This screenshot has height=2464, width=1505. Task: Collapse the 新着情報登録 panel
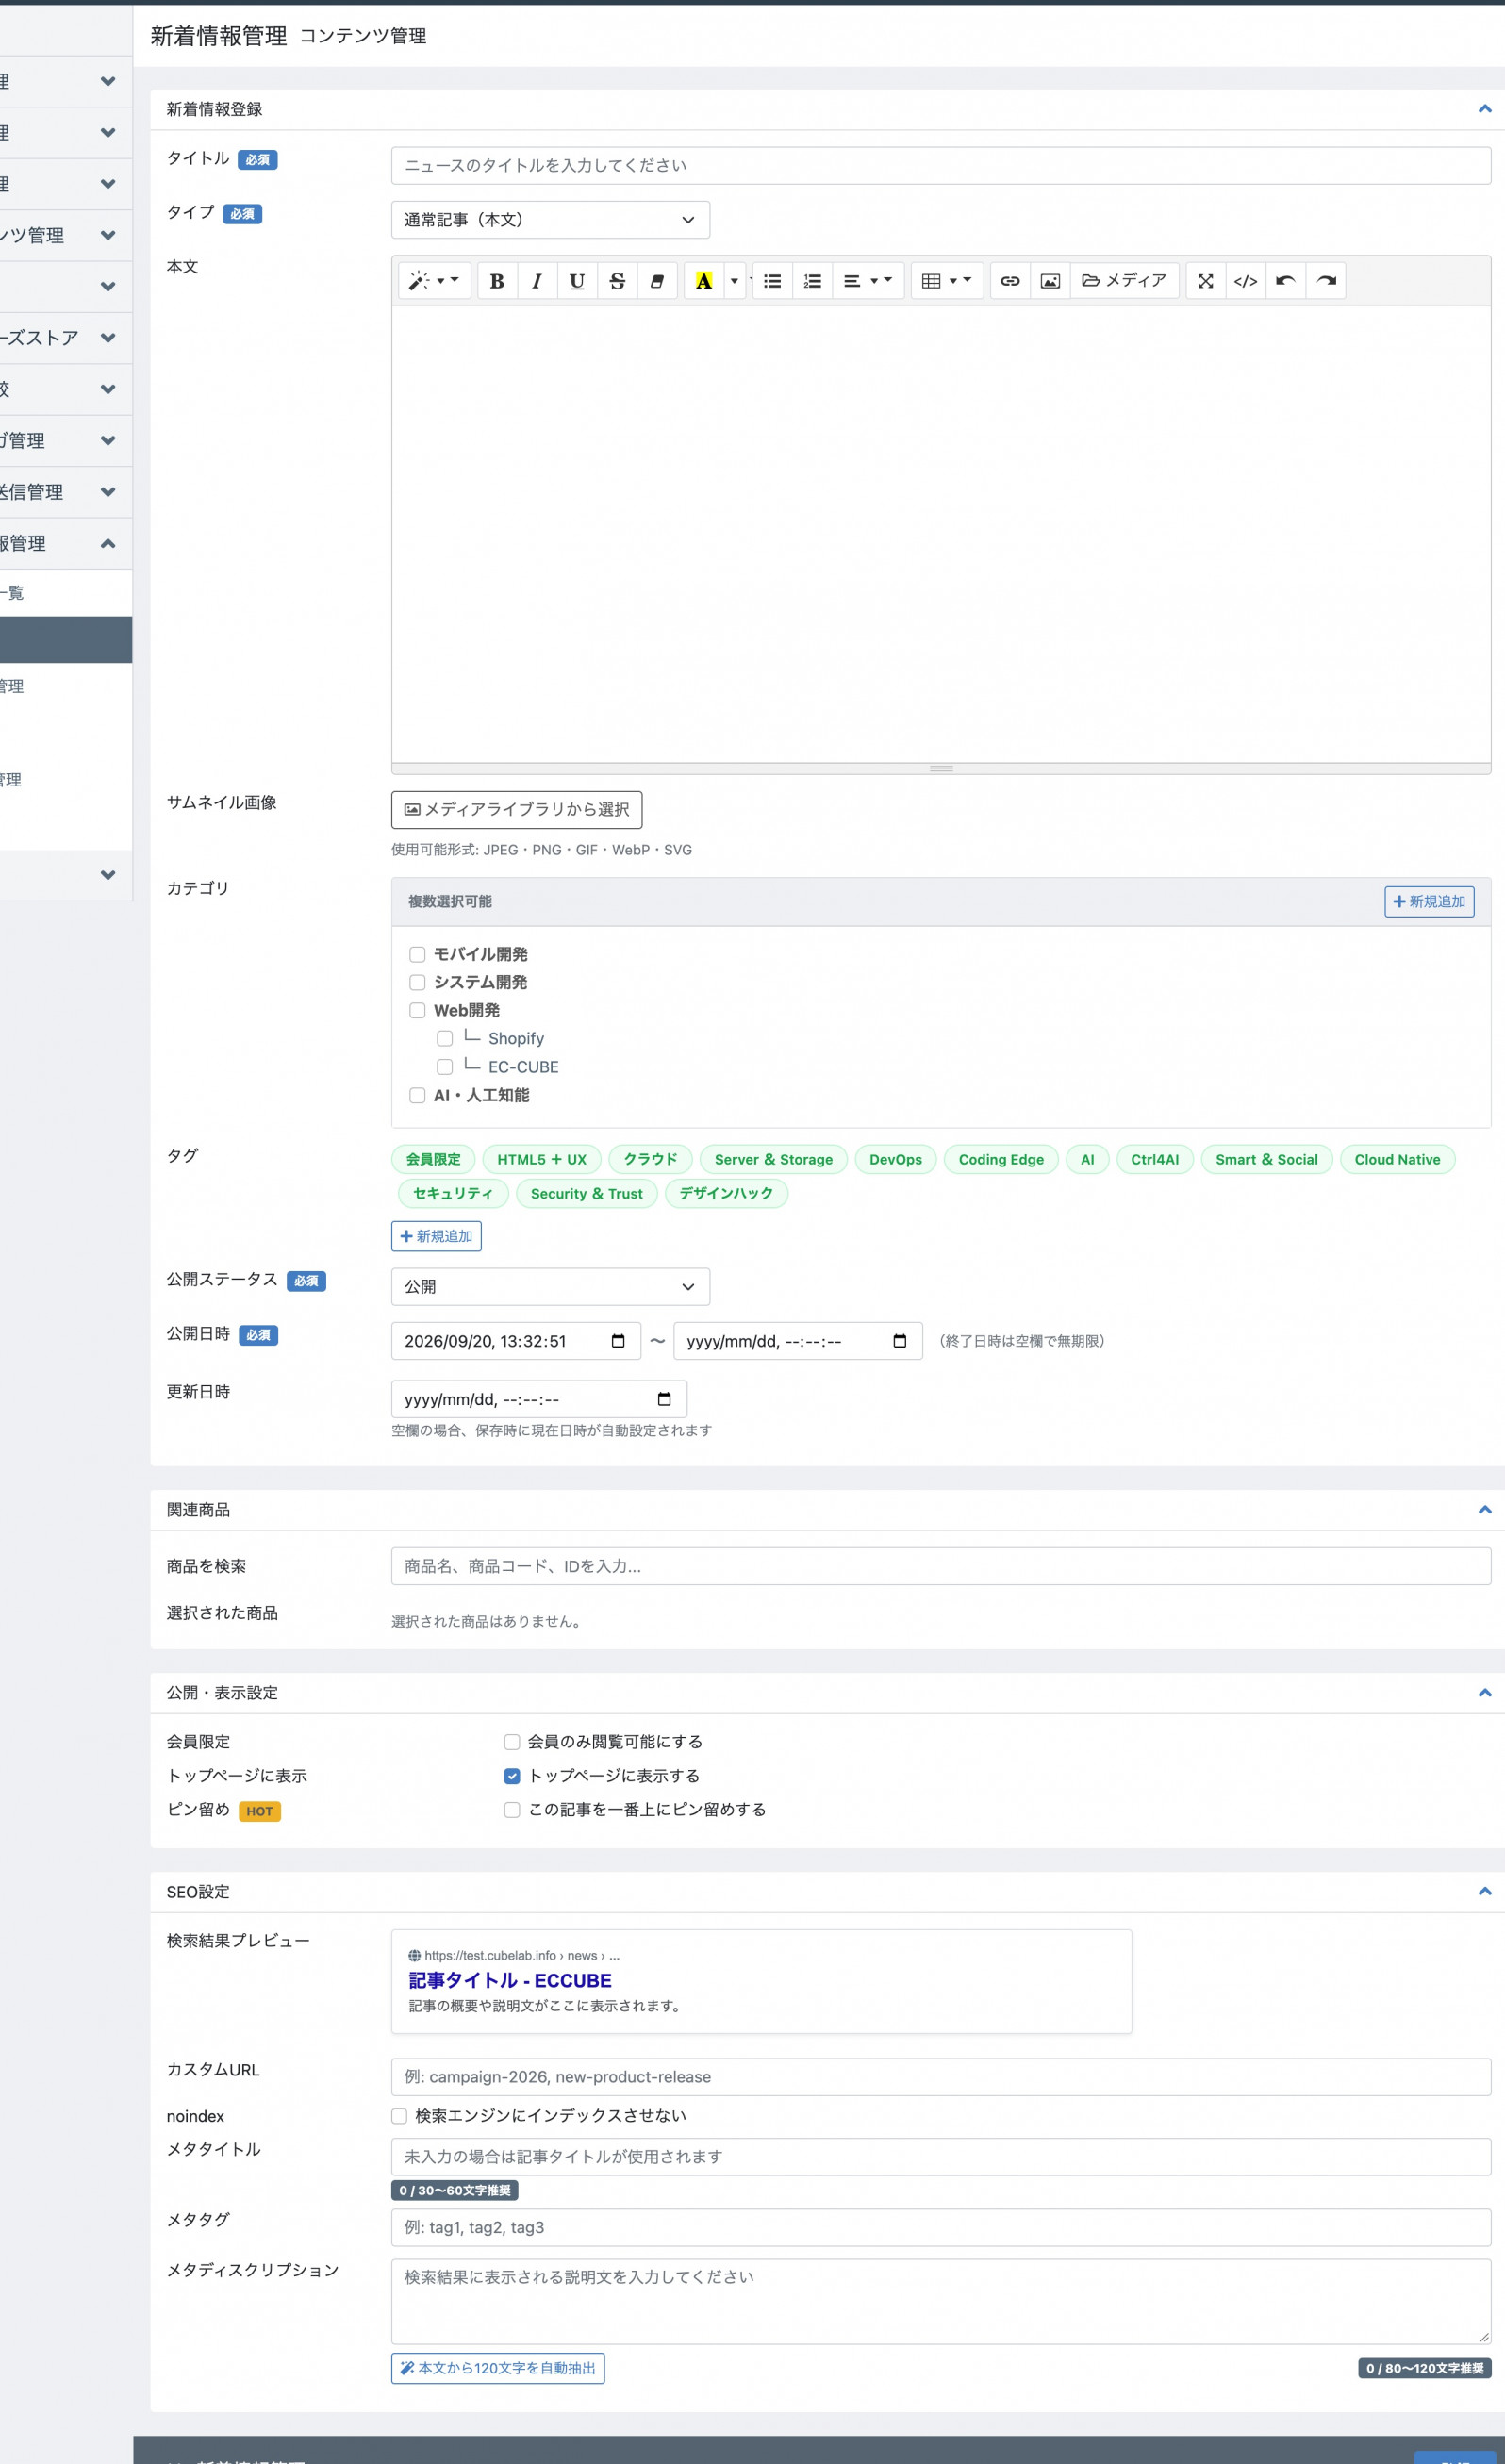pyautogui.click(x=1485, y=109)
